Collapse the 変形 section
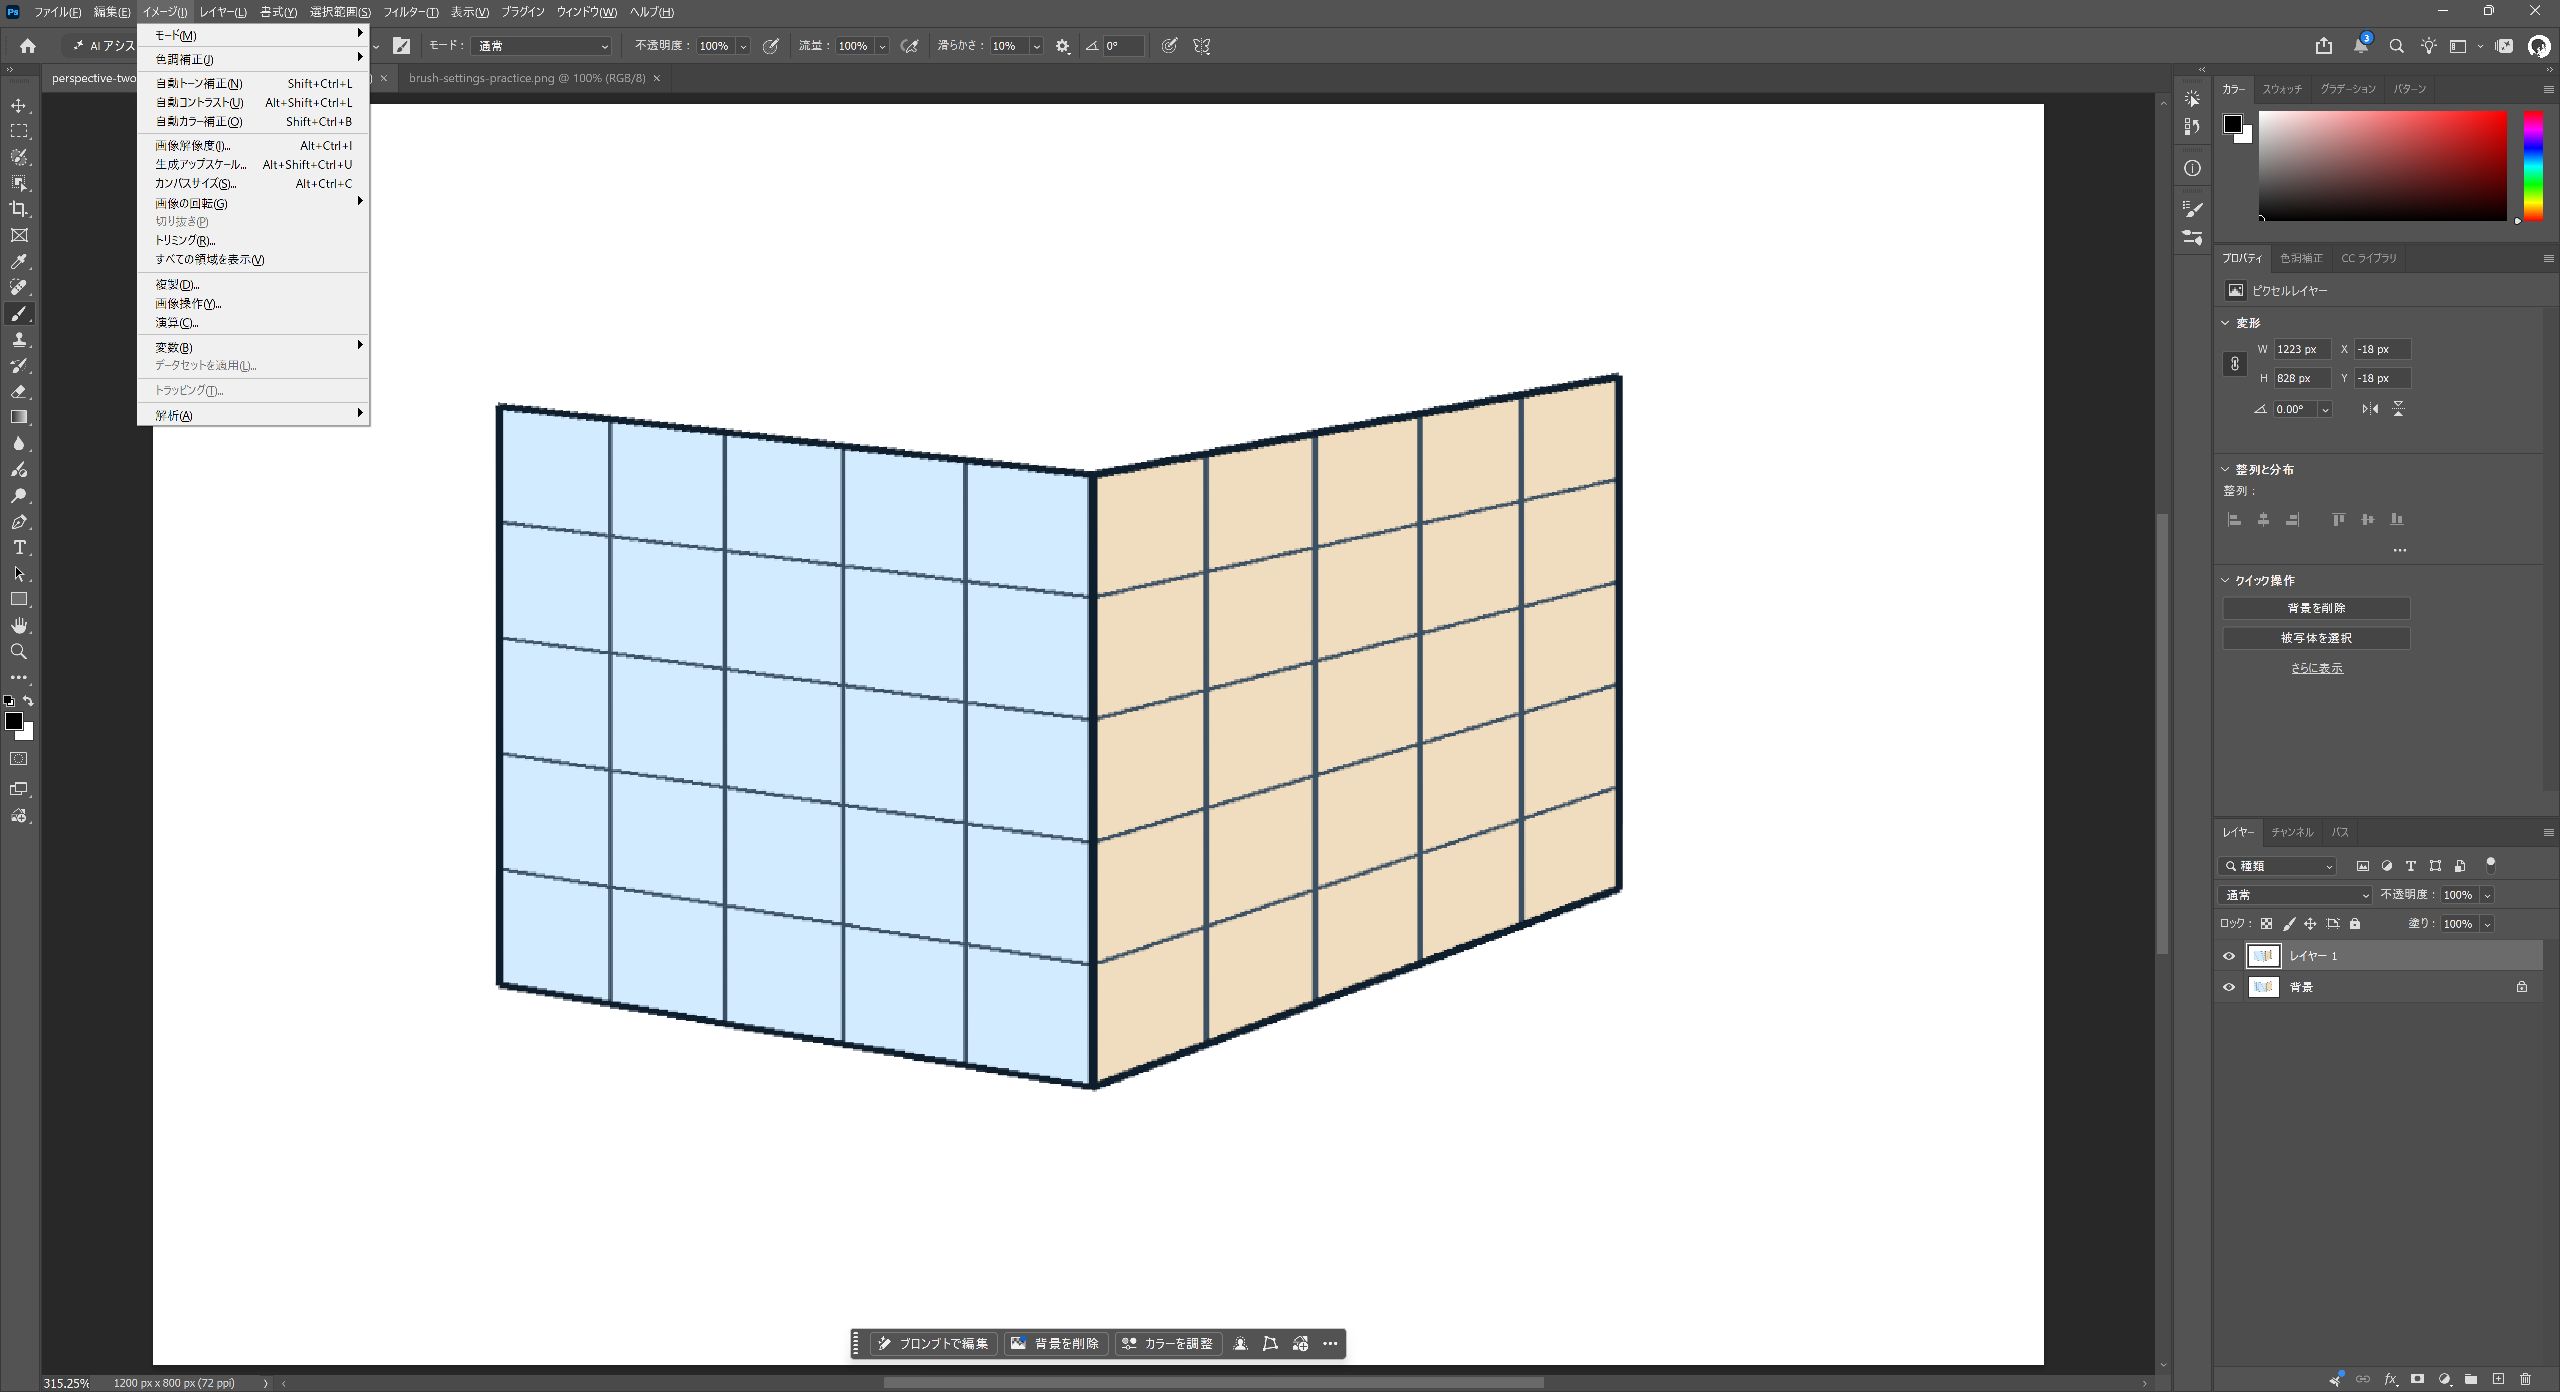This screenshot has height=1392, width=2560. [x=2225, y=323]
